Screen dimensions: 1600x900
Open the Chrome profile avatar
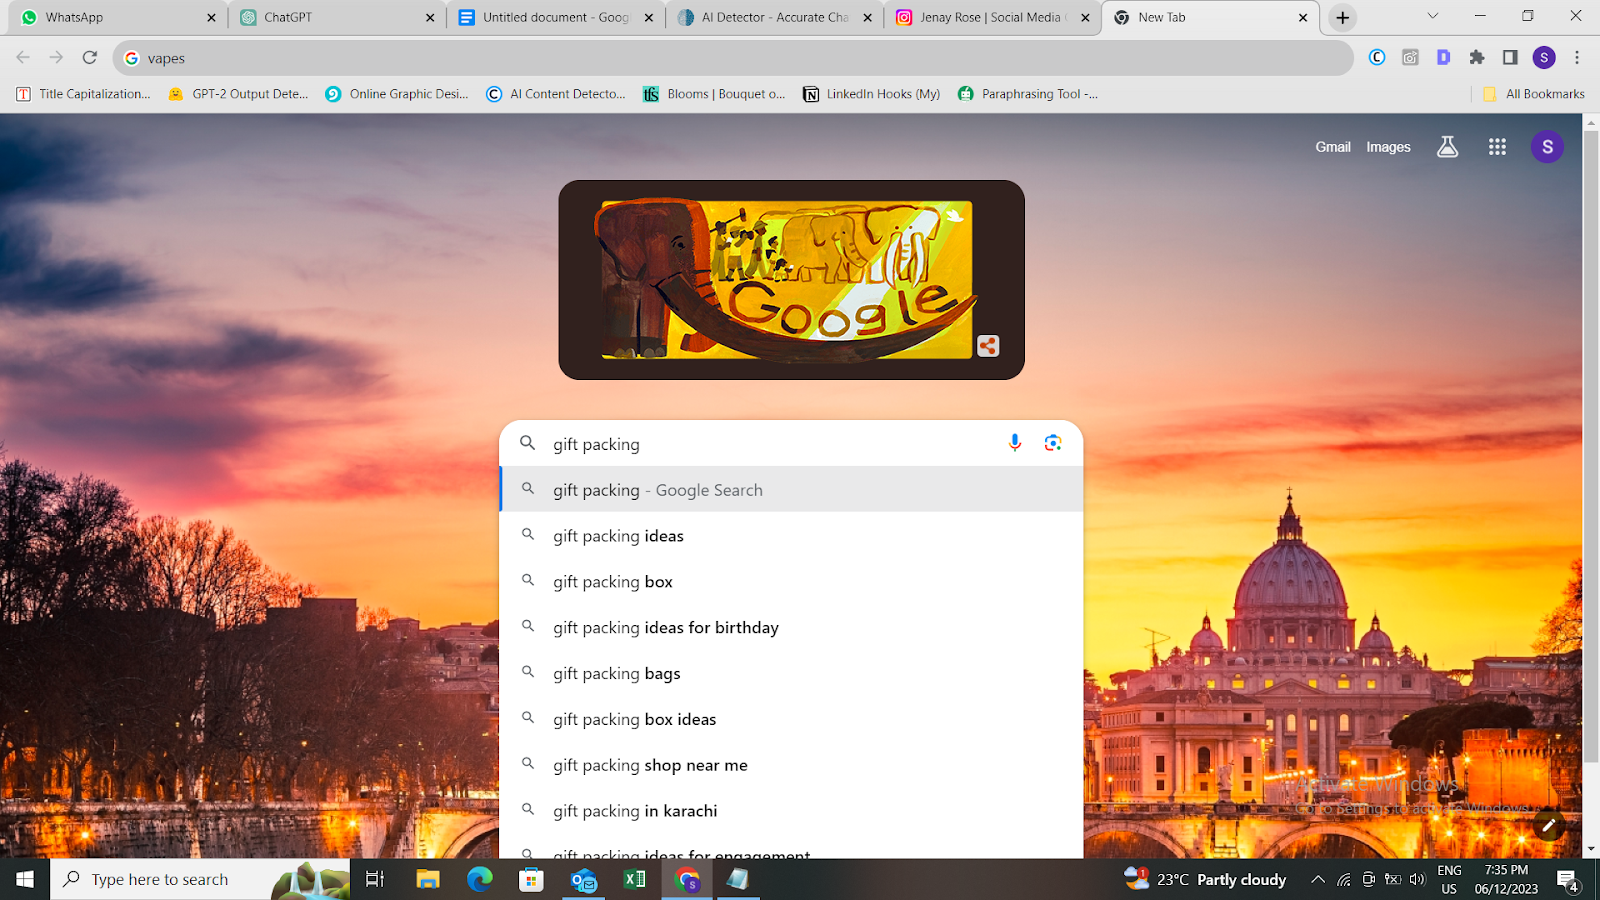click(1543, 57)
